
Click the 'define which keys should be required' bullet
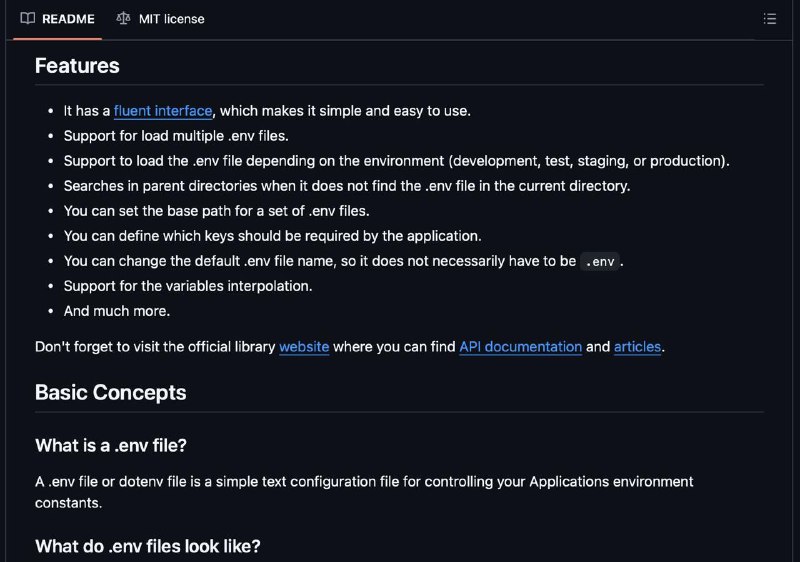[x=272, y=236]
